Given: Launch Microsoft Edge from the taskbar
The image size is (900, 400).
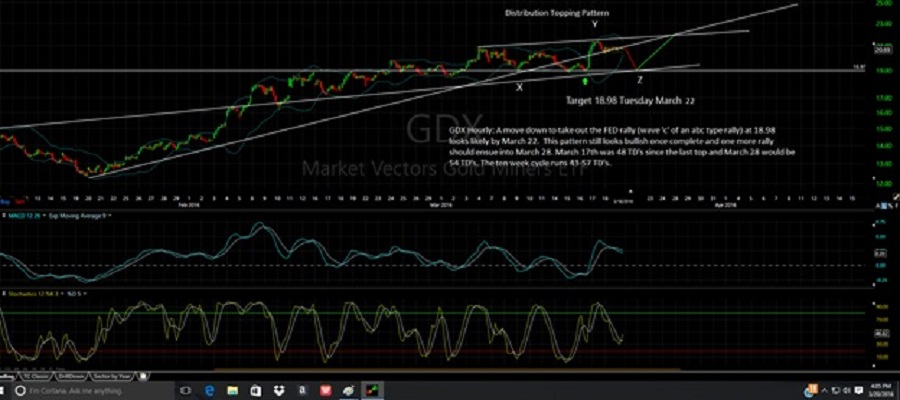Looking at the screenshot, I should point(209,390).
